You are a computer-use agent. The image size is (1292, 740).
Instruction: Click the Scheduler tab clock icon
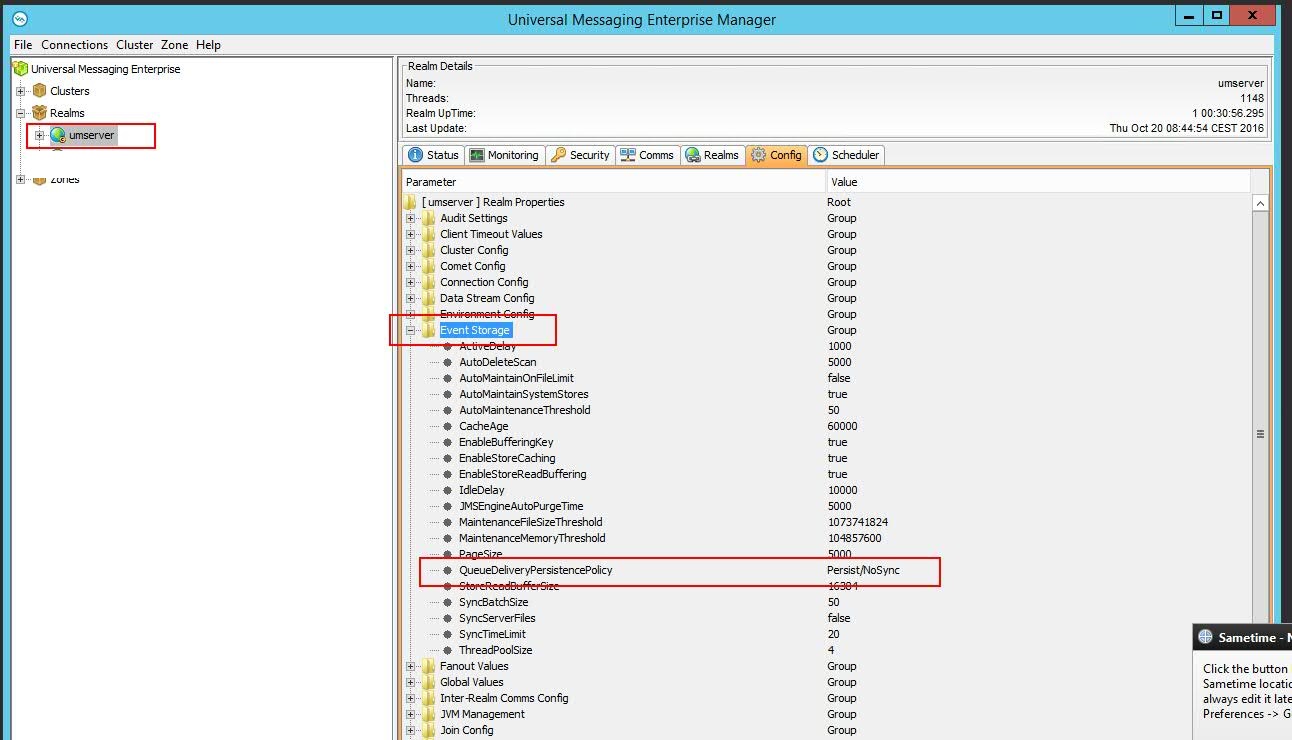point(820,155)
